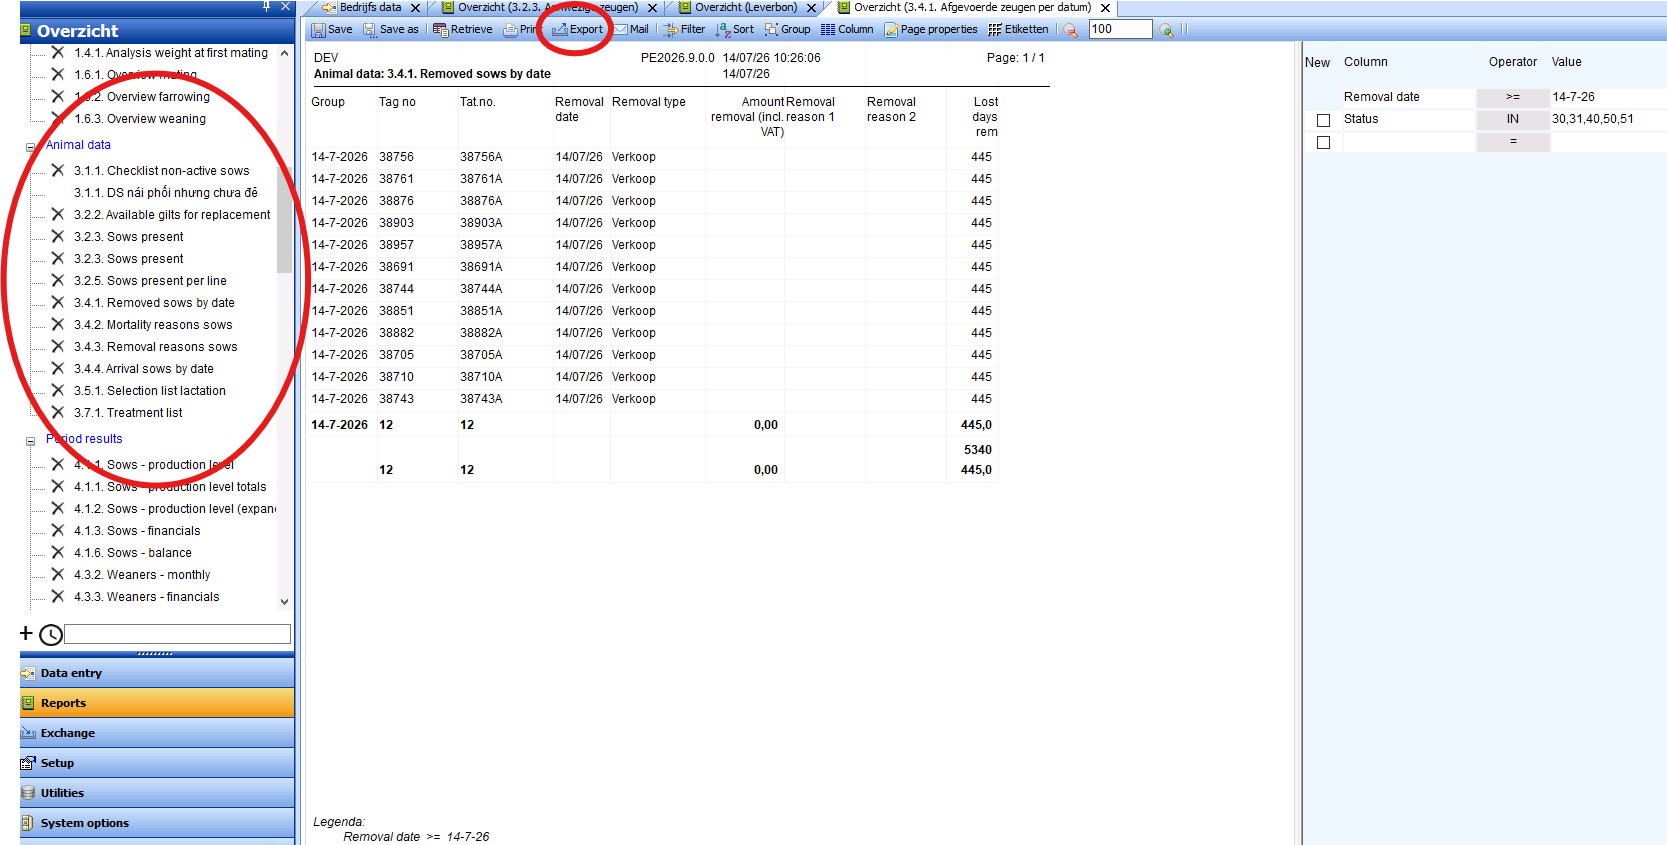Open report 3.2.2. Available gilts for replacement
This screenshot has height=845, width=1667.
[x=172, y=215]
